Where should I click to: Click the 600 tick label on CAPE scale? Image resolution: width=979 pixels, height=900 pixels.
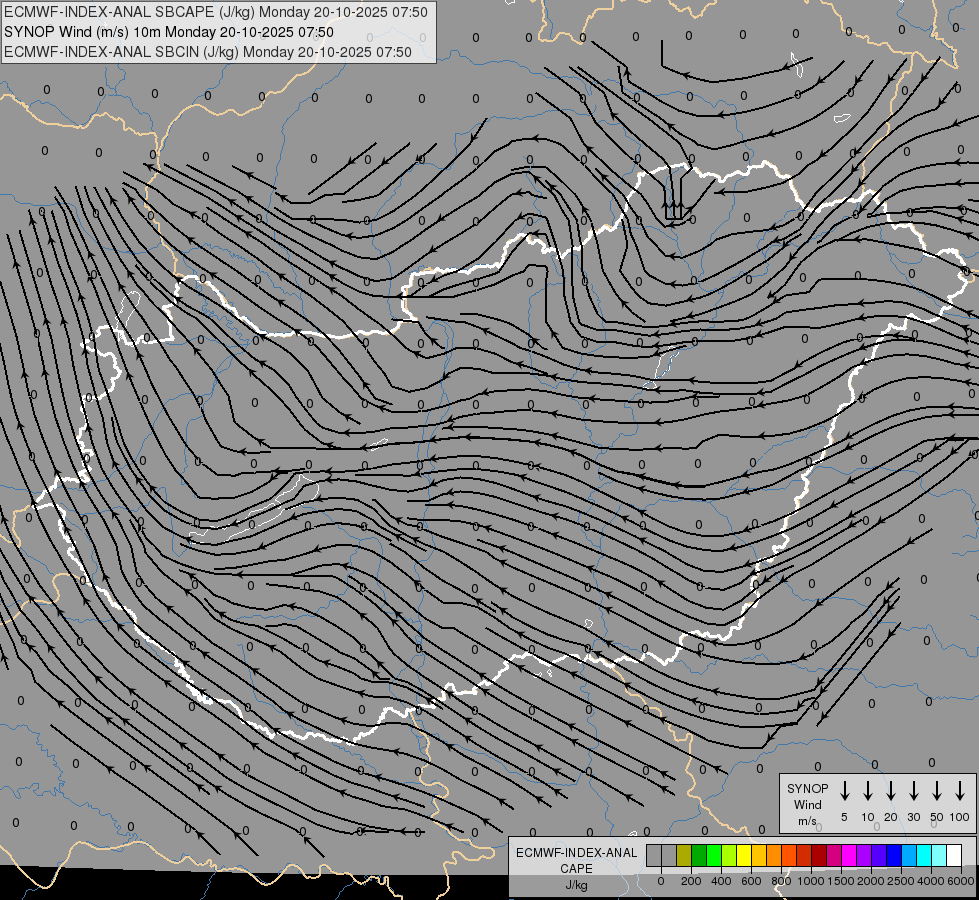point(751,881)
